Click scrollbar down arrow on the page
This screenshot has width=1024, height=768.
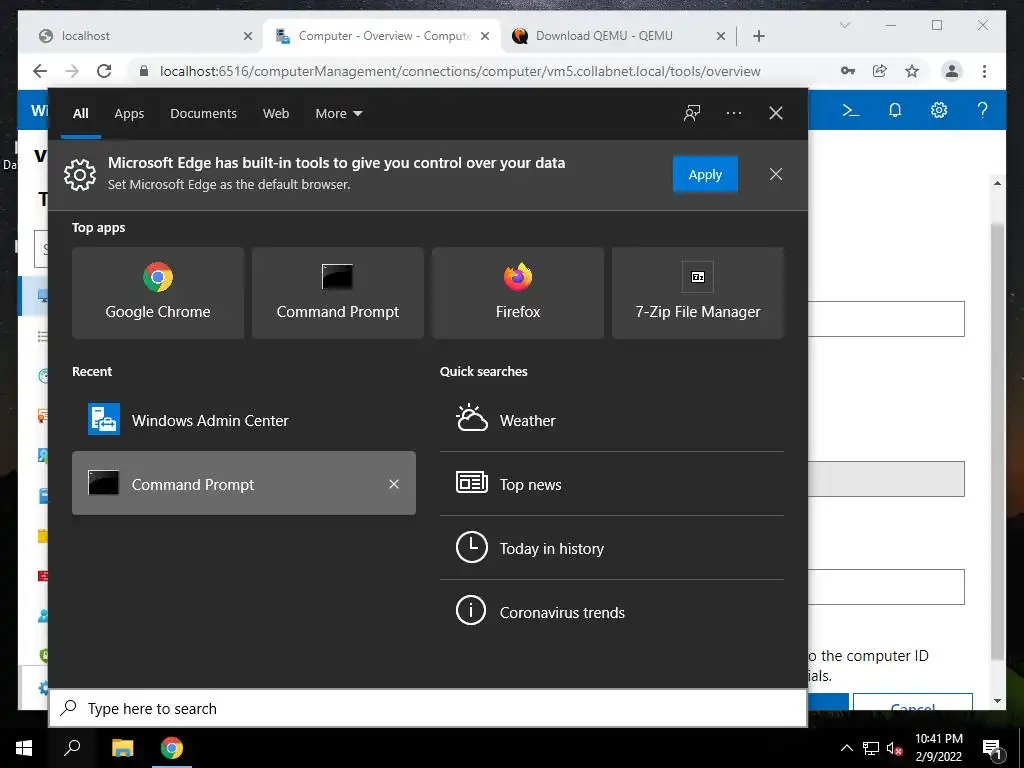[x=997, y=701]
